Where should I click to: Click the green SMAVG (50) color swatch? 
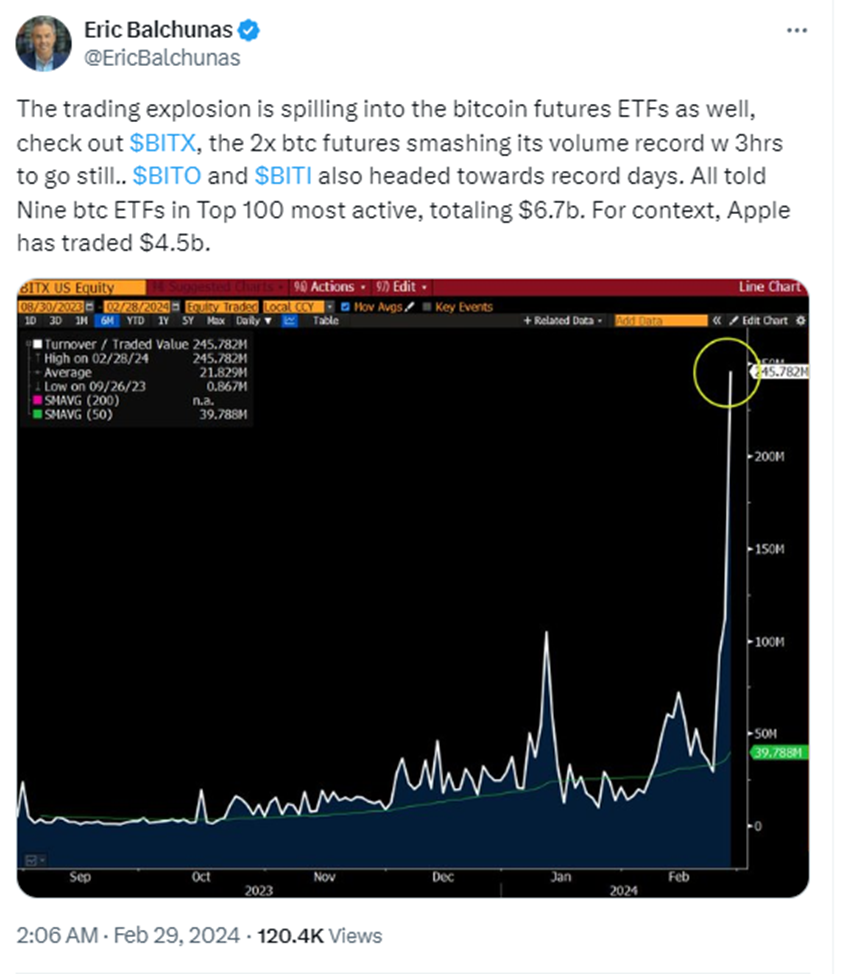pos(37,414)
